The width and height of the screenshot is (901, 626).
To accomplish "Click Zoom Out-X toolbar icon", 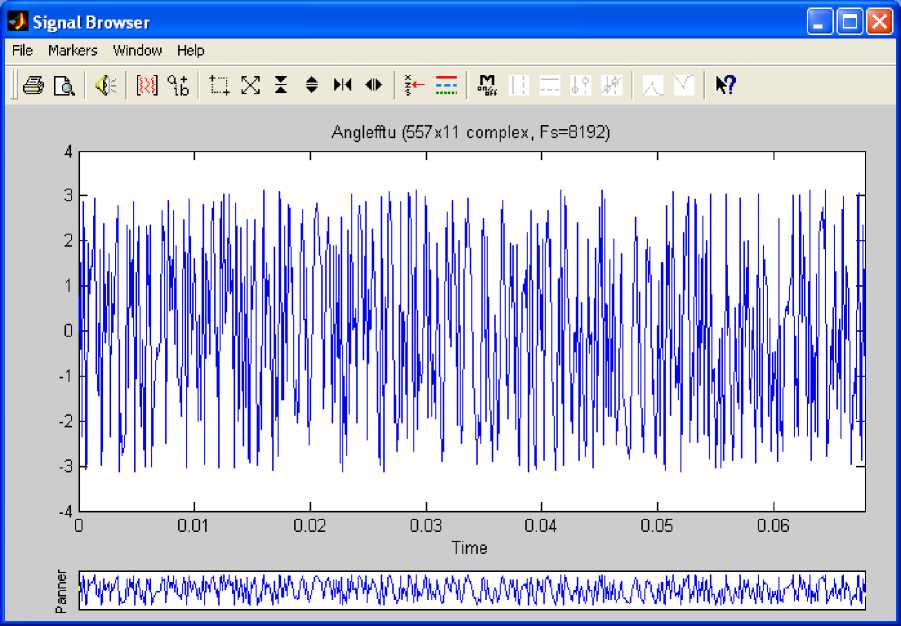I will (x=373, y=86).
